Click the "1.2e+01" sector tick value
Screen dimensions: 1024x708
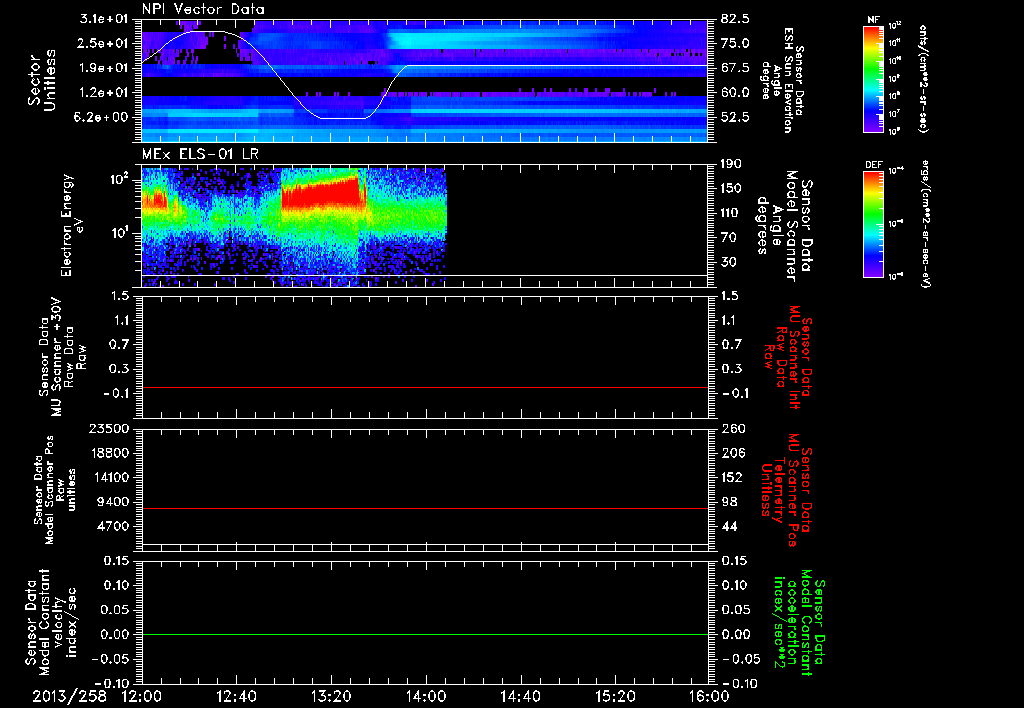106,93
